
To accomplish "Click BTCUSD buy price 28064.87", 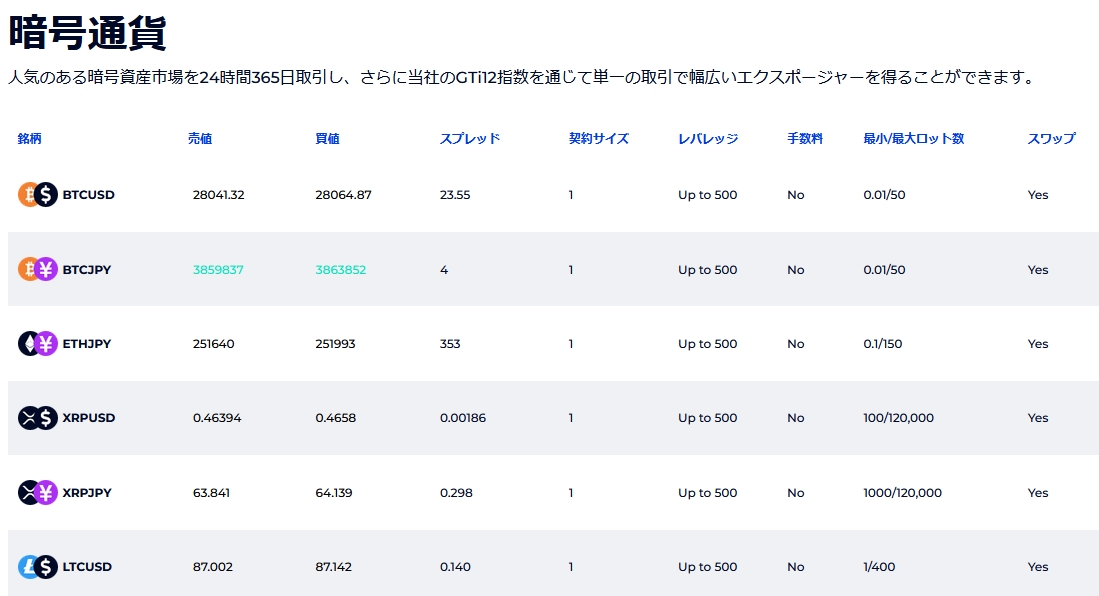I will coord(343,195).
